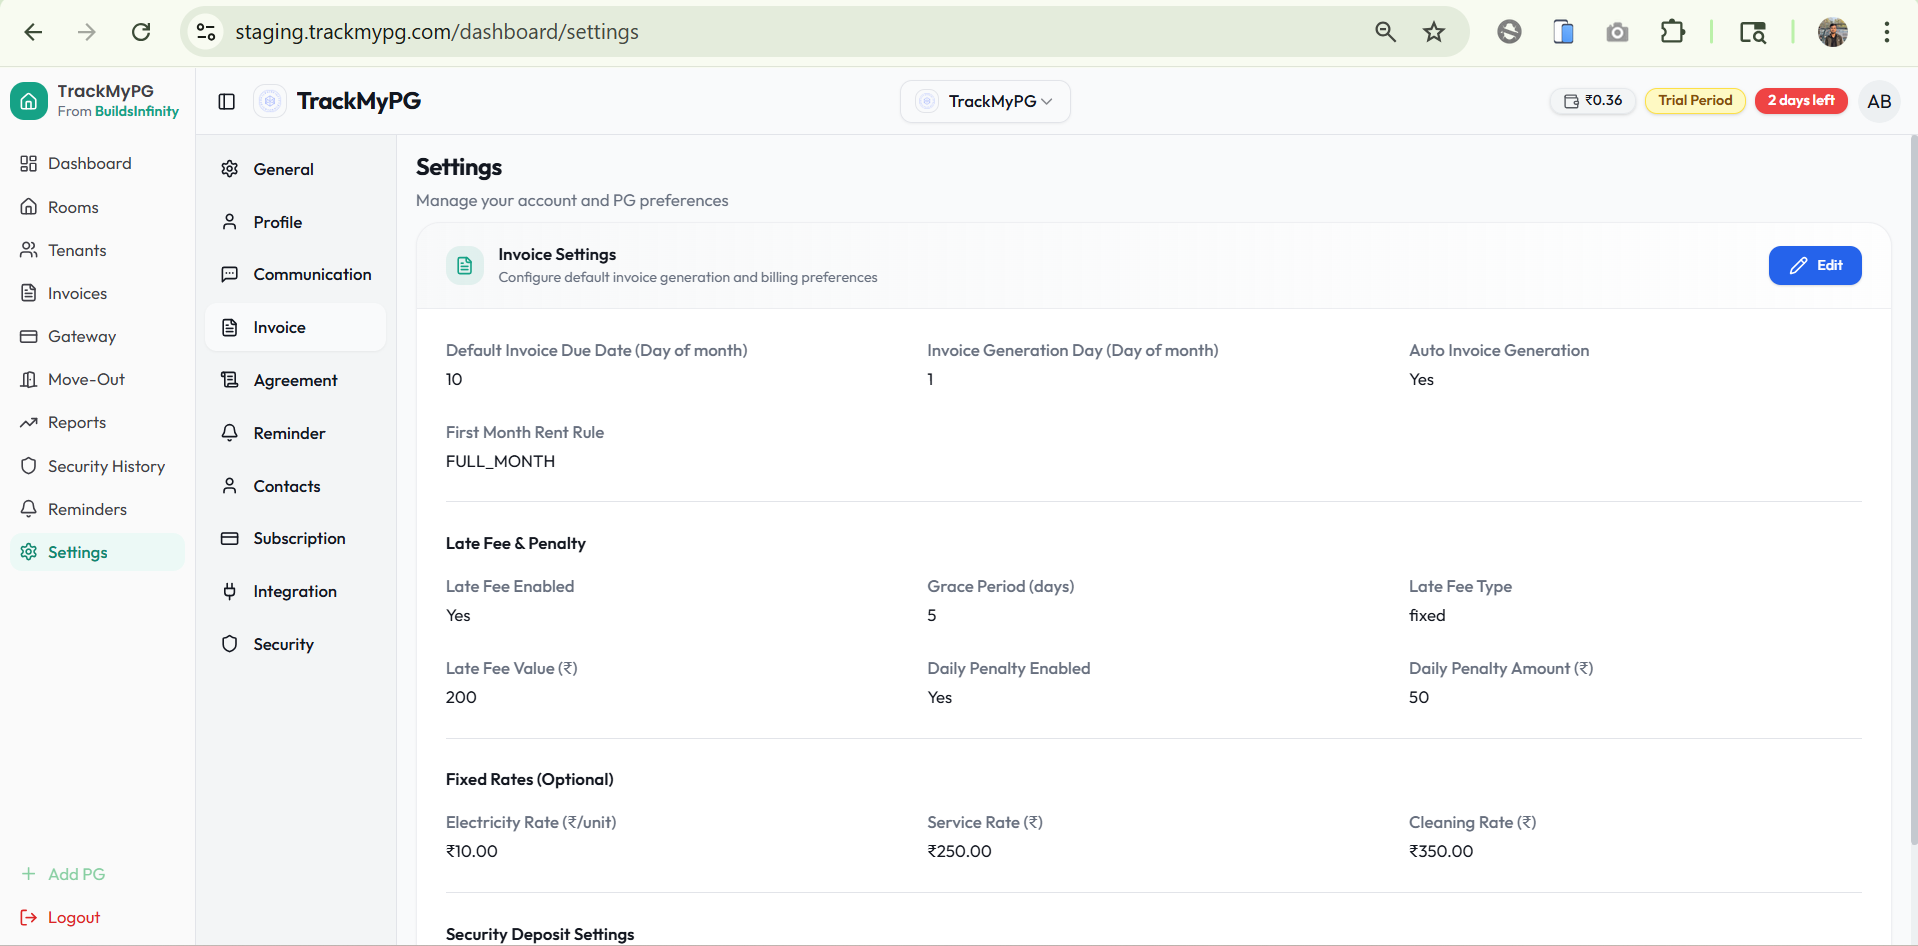Open Reports page
The image size is (1918, 946).
[97, 422]
